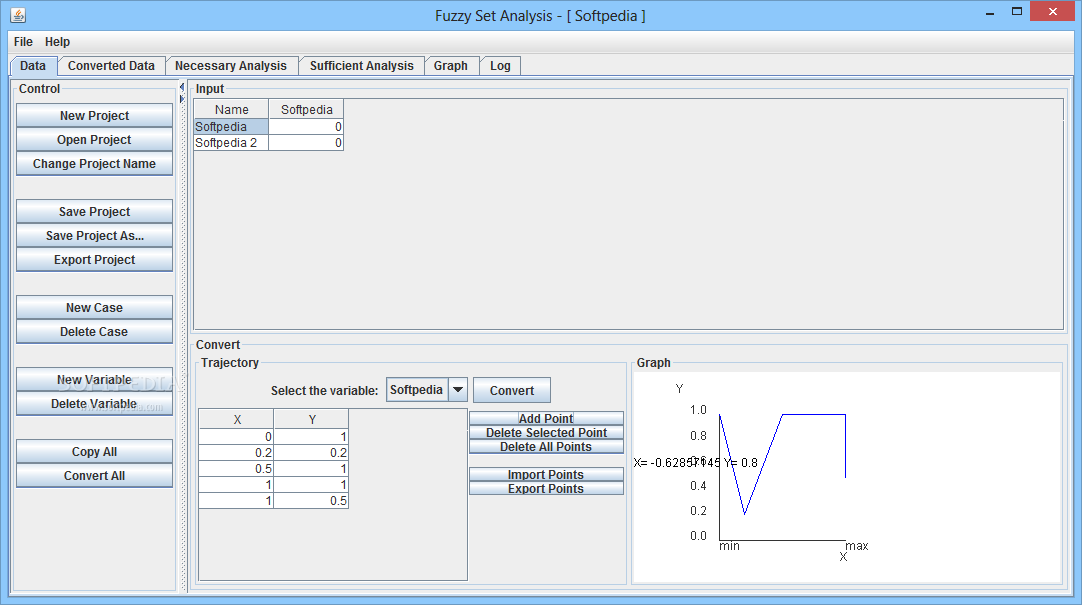Click the Delete Case button
The height and width of the screenshot is (605, 1082).
95,331
